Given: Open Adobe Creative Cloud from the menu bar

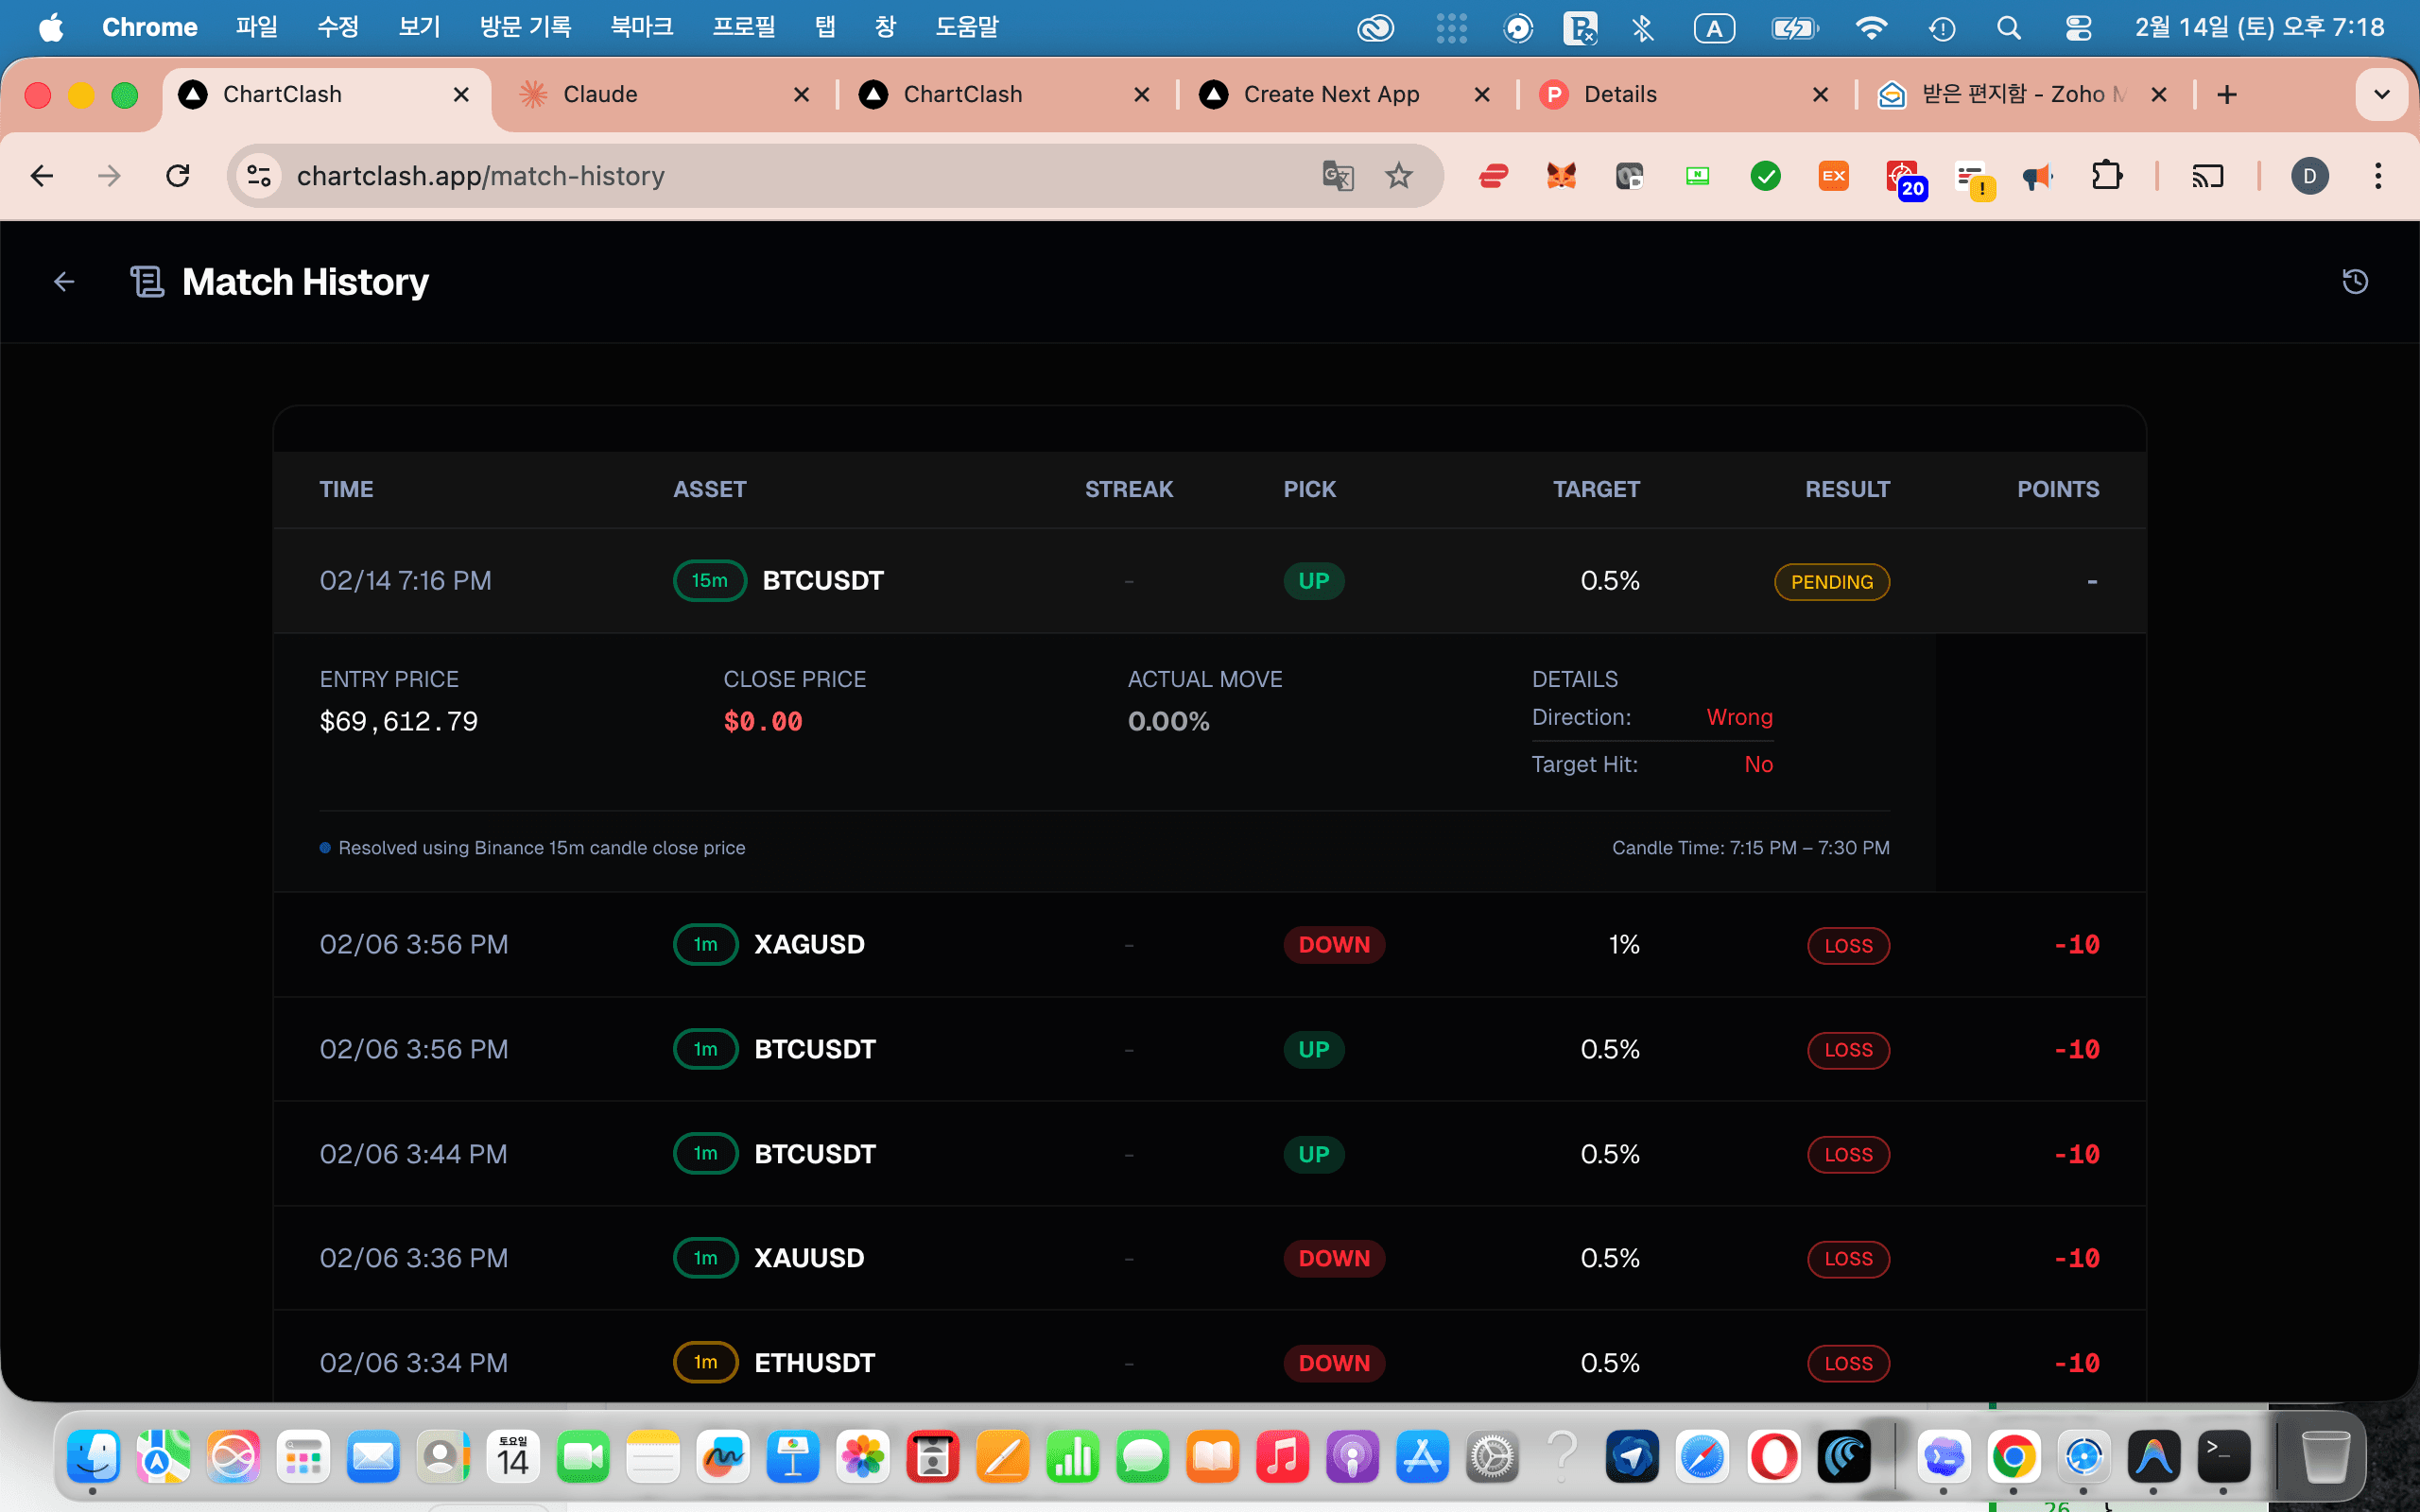Looking at the screenshot, I should pyautogui.click(x=1376, y=27).
